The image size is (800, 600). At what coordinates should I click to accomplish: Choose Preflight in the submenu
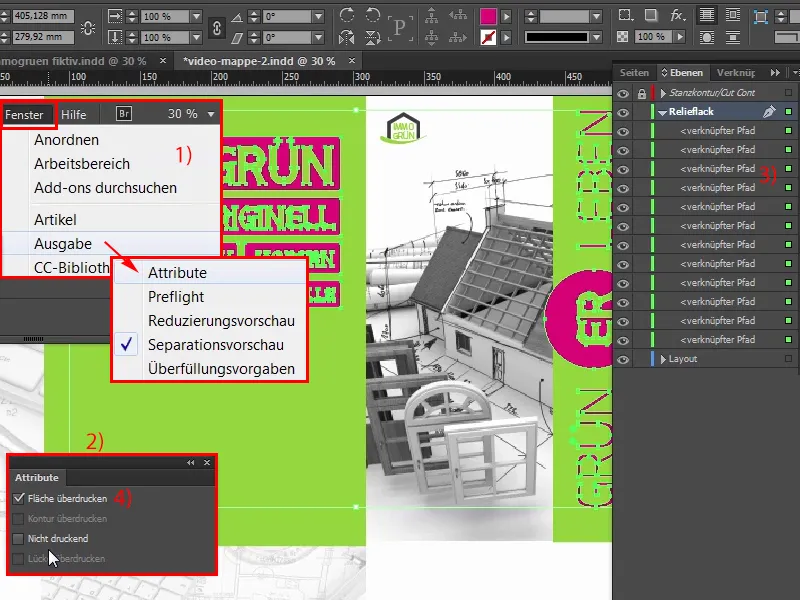176,296
